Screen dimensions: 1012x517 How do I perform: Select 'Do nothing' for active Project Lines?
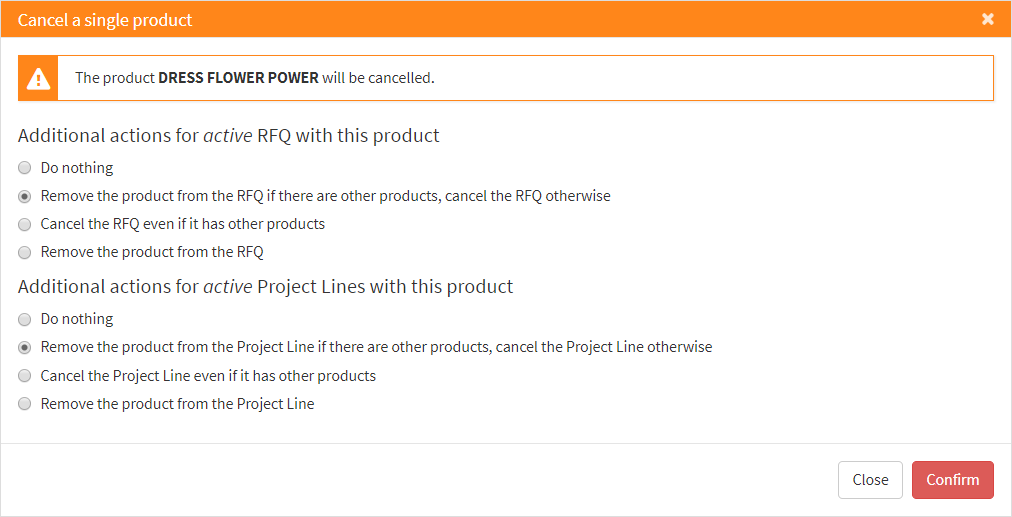25,319
